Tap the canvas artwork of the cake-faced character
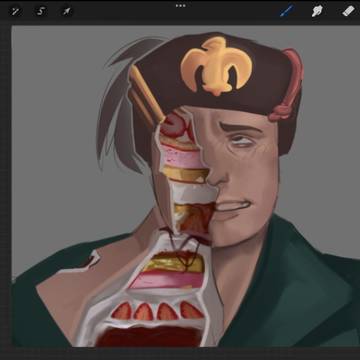The width and height of the screenshot is (360, 360). coord(186,187)
